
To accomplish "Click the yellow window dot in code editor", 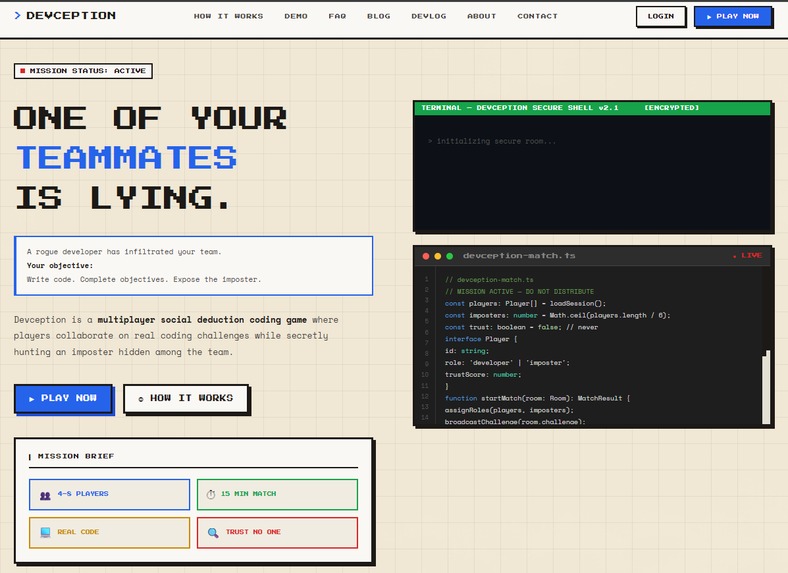I will click(438, 256).
